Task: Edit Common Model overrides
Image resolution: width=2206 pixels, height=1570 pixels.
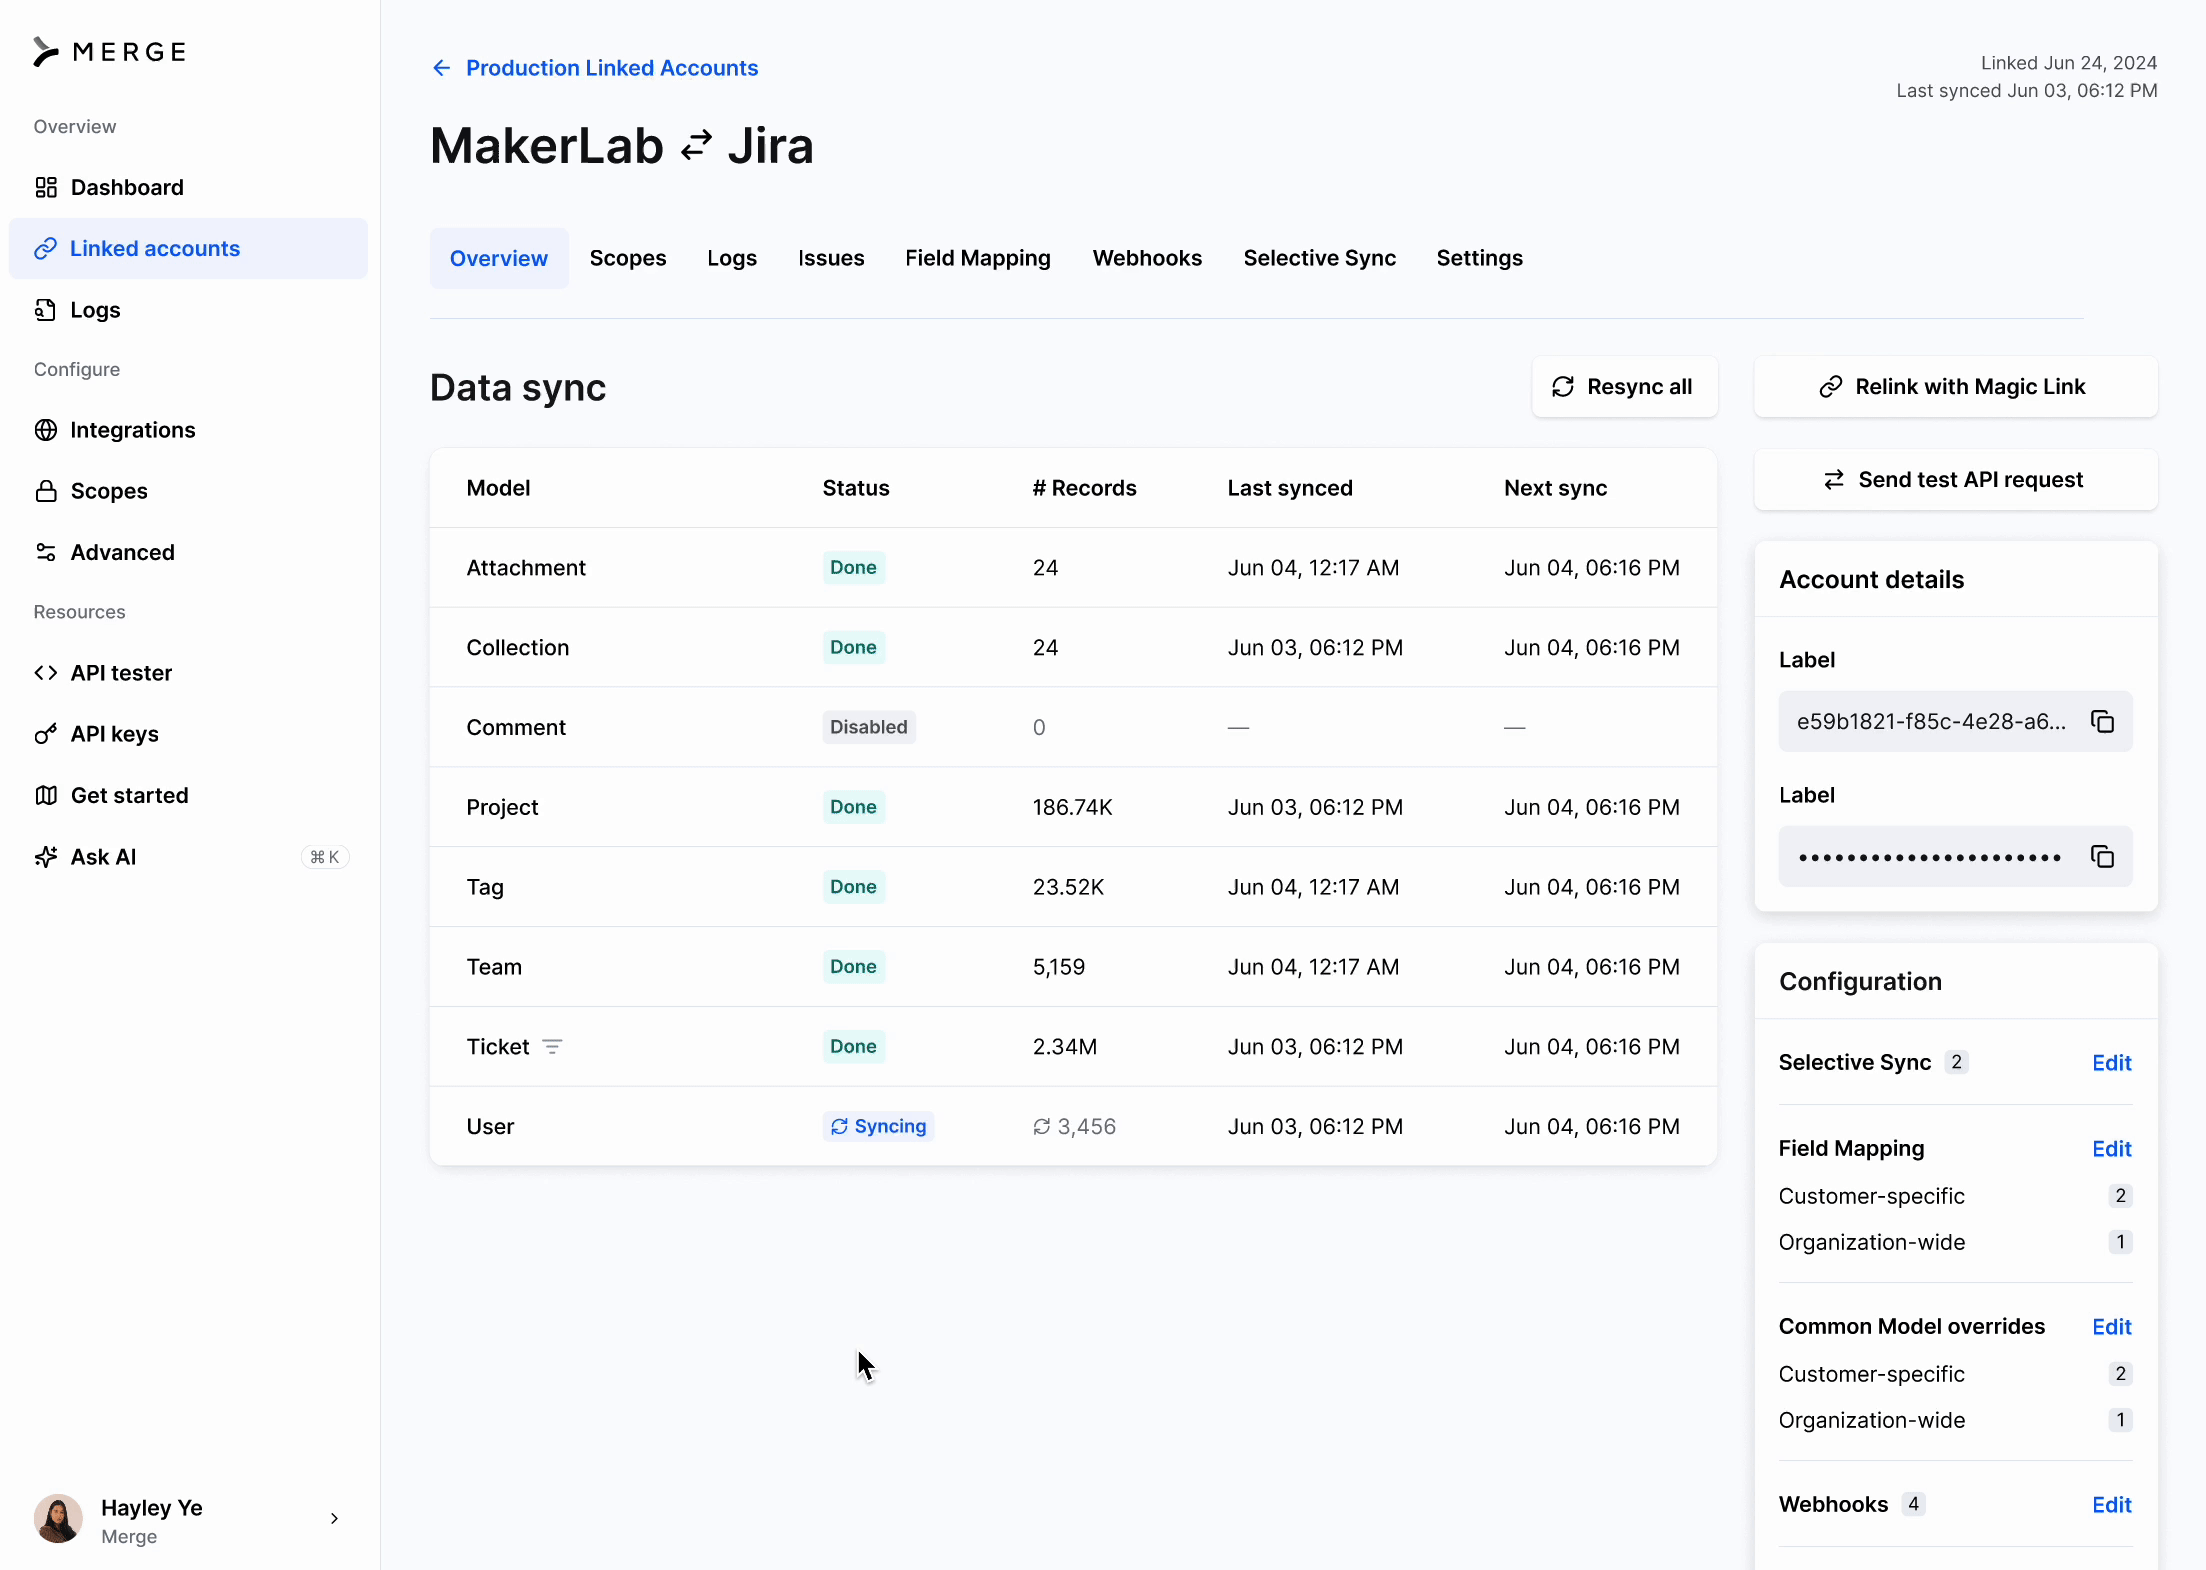Action: coord(2112,1327)
